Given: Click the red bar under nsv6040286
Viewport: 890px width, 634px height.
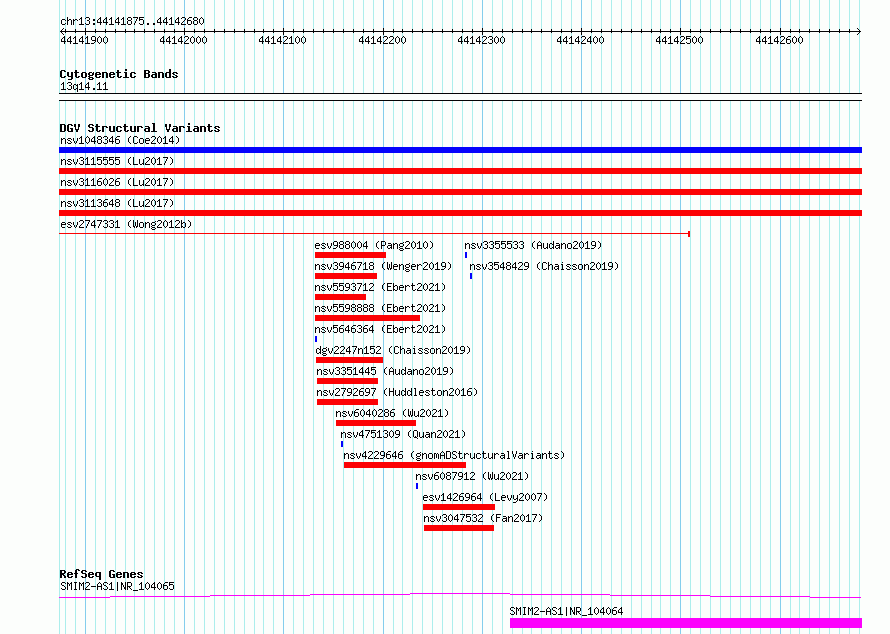Looking at the screenshot, I should pyautogui.click(x=376, y=423).
